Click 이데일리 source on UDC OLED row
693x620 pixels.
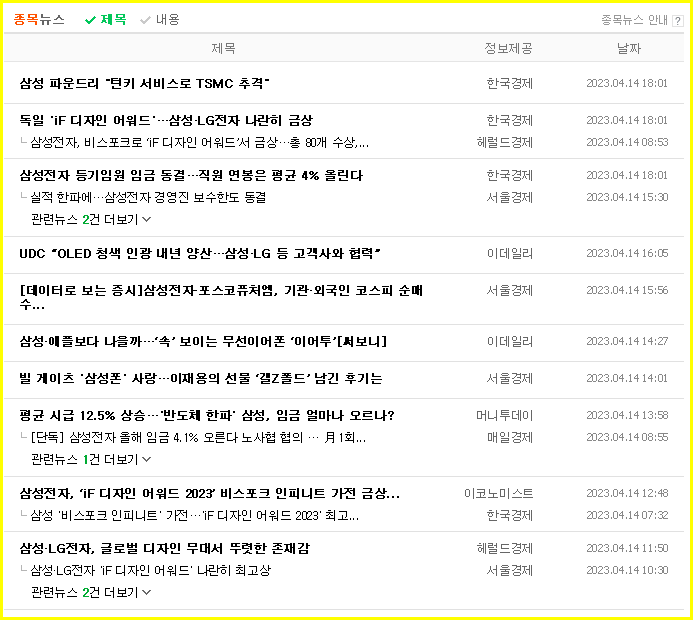click(510, 253)
